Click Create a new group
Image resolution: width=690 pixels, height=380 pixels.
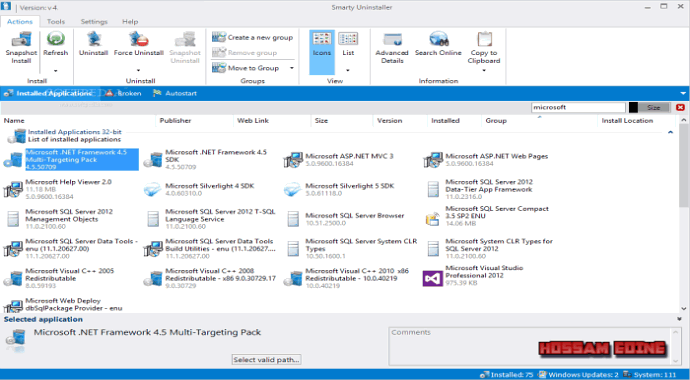click(252, 37)
